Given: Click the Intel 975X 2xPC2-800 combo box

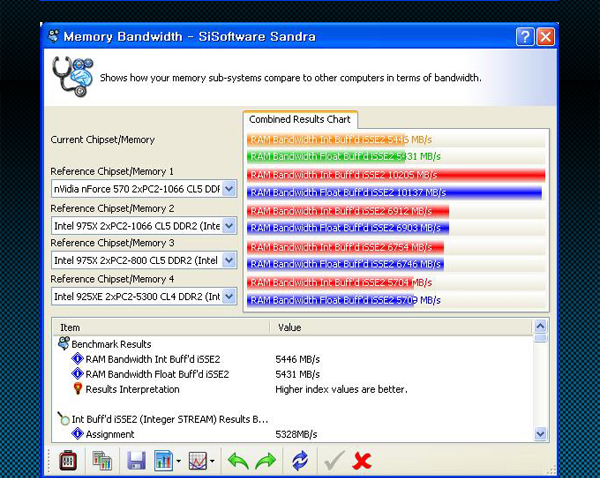Looking at the screenshot, I should click(x=144, y=260).
